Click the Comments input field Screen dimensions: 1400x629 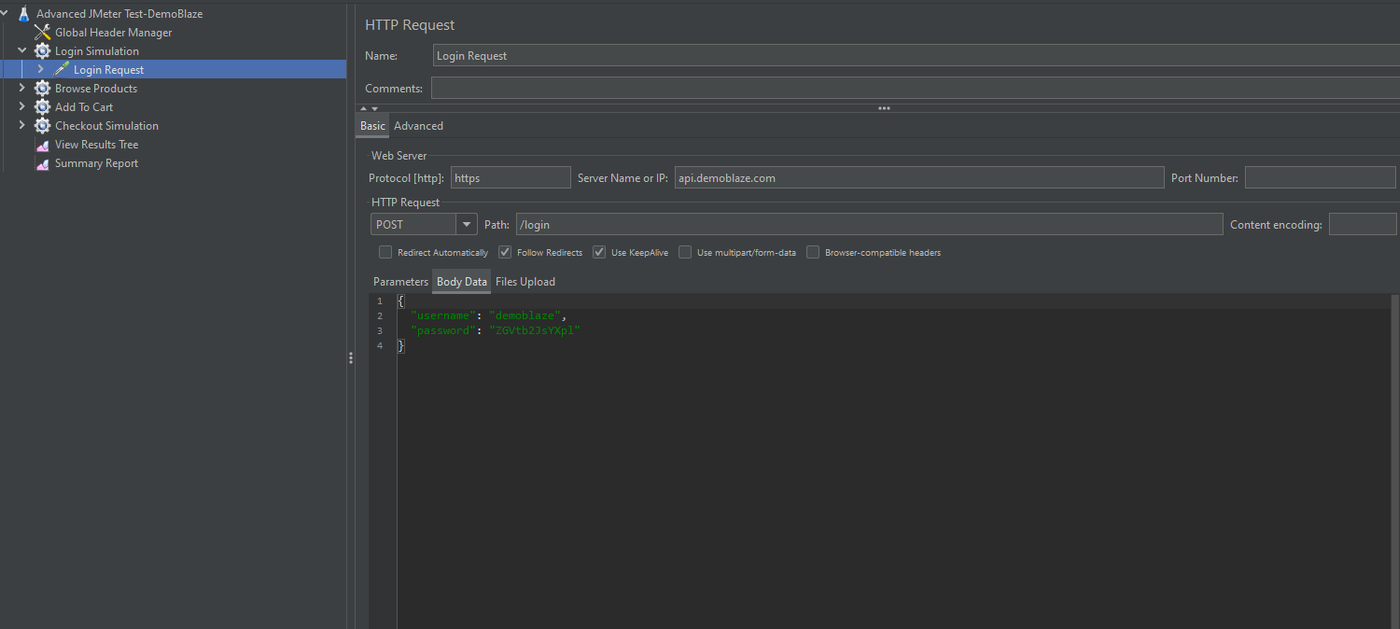(915, 89)
